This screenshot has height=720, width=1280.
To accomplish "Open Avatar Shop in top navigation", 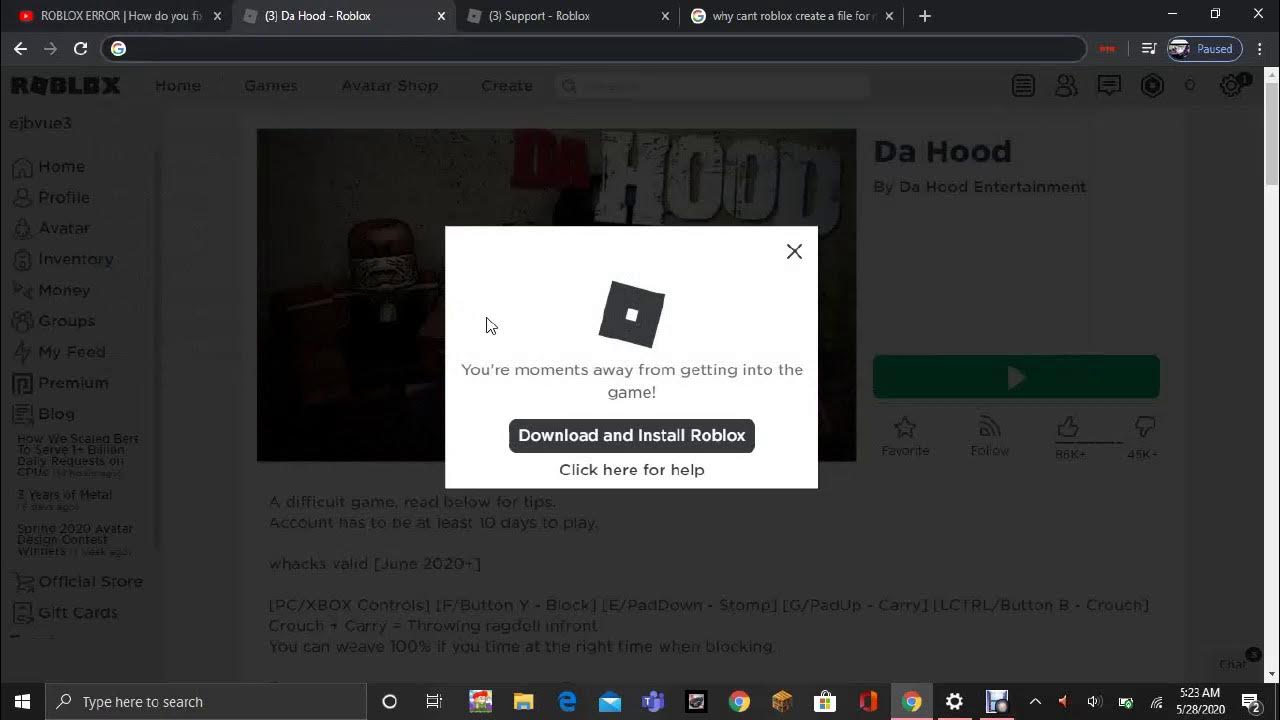I will click(x=390, y=86).
